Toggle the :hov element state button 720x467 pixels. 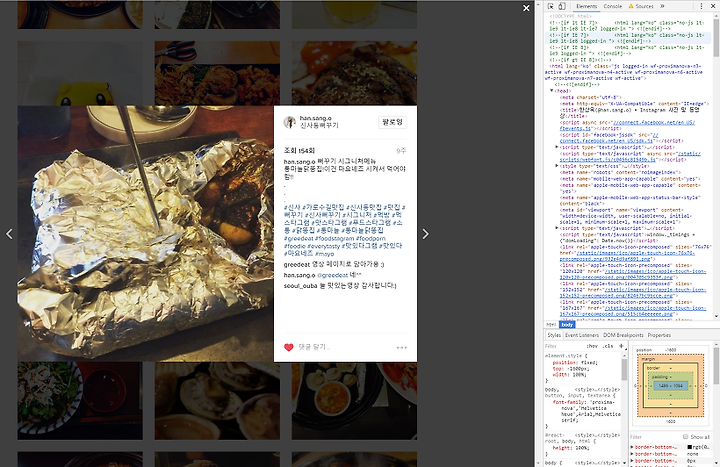click(x=592, y=346)
